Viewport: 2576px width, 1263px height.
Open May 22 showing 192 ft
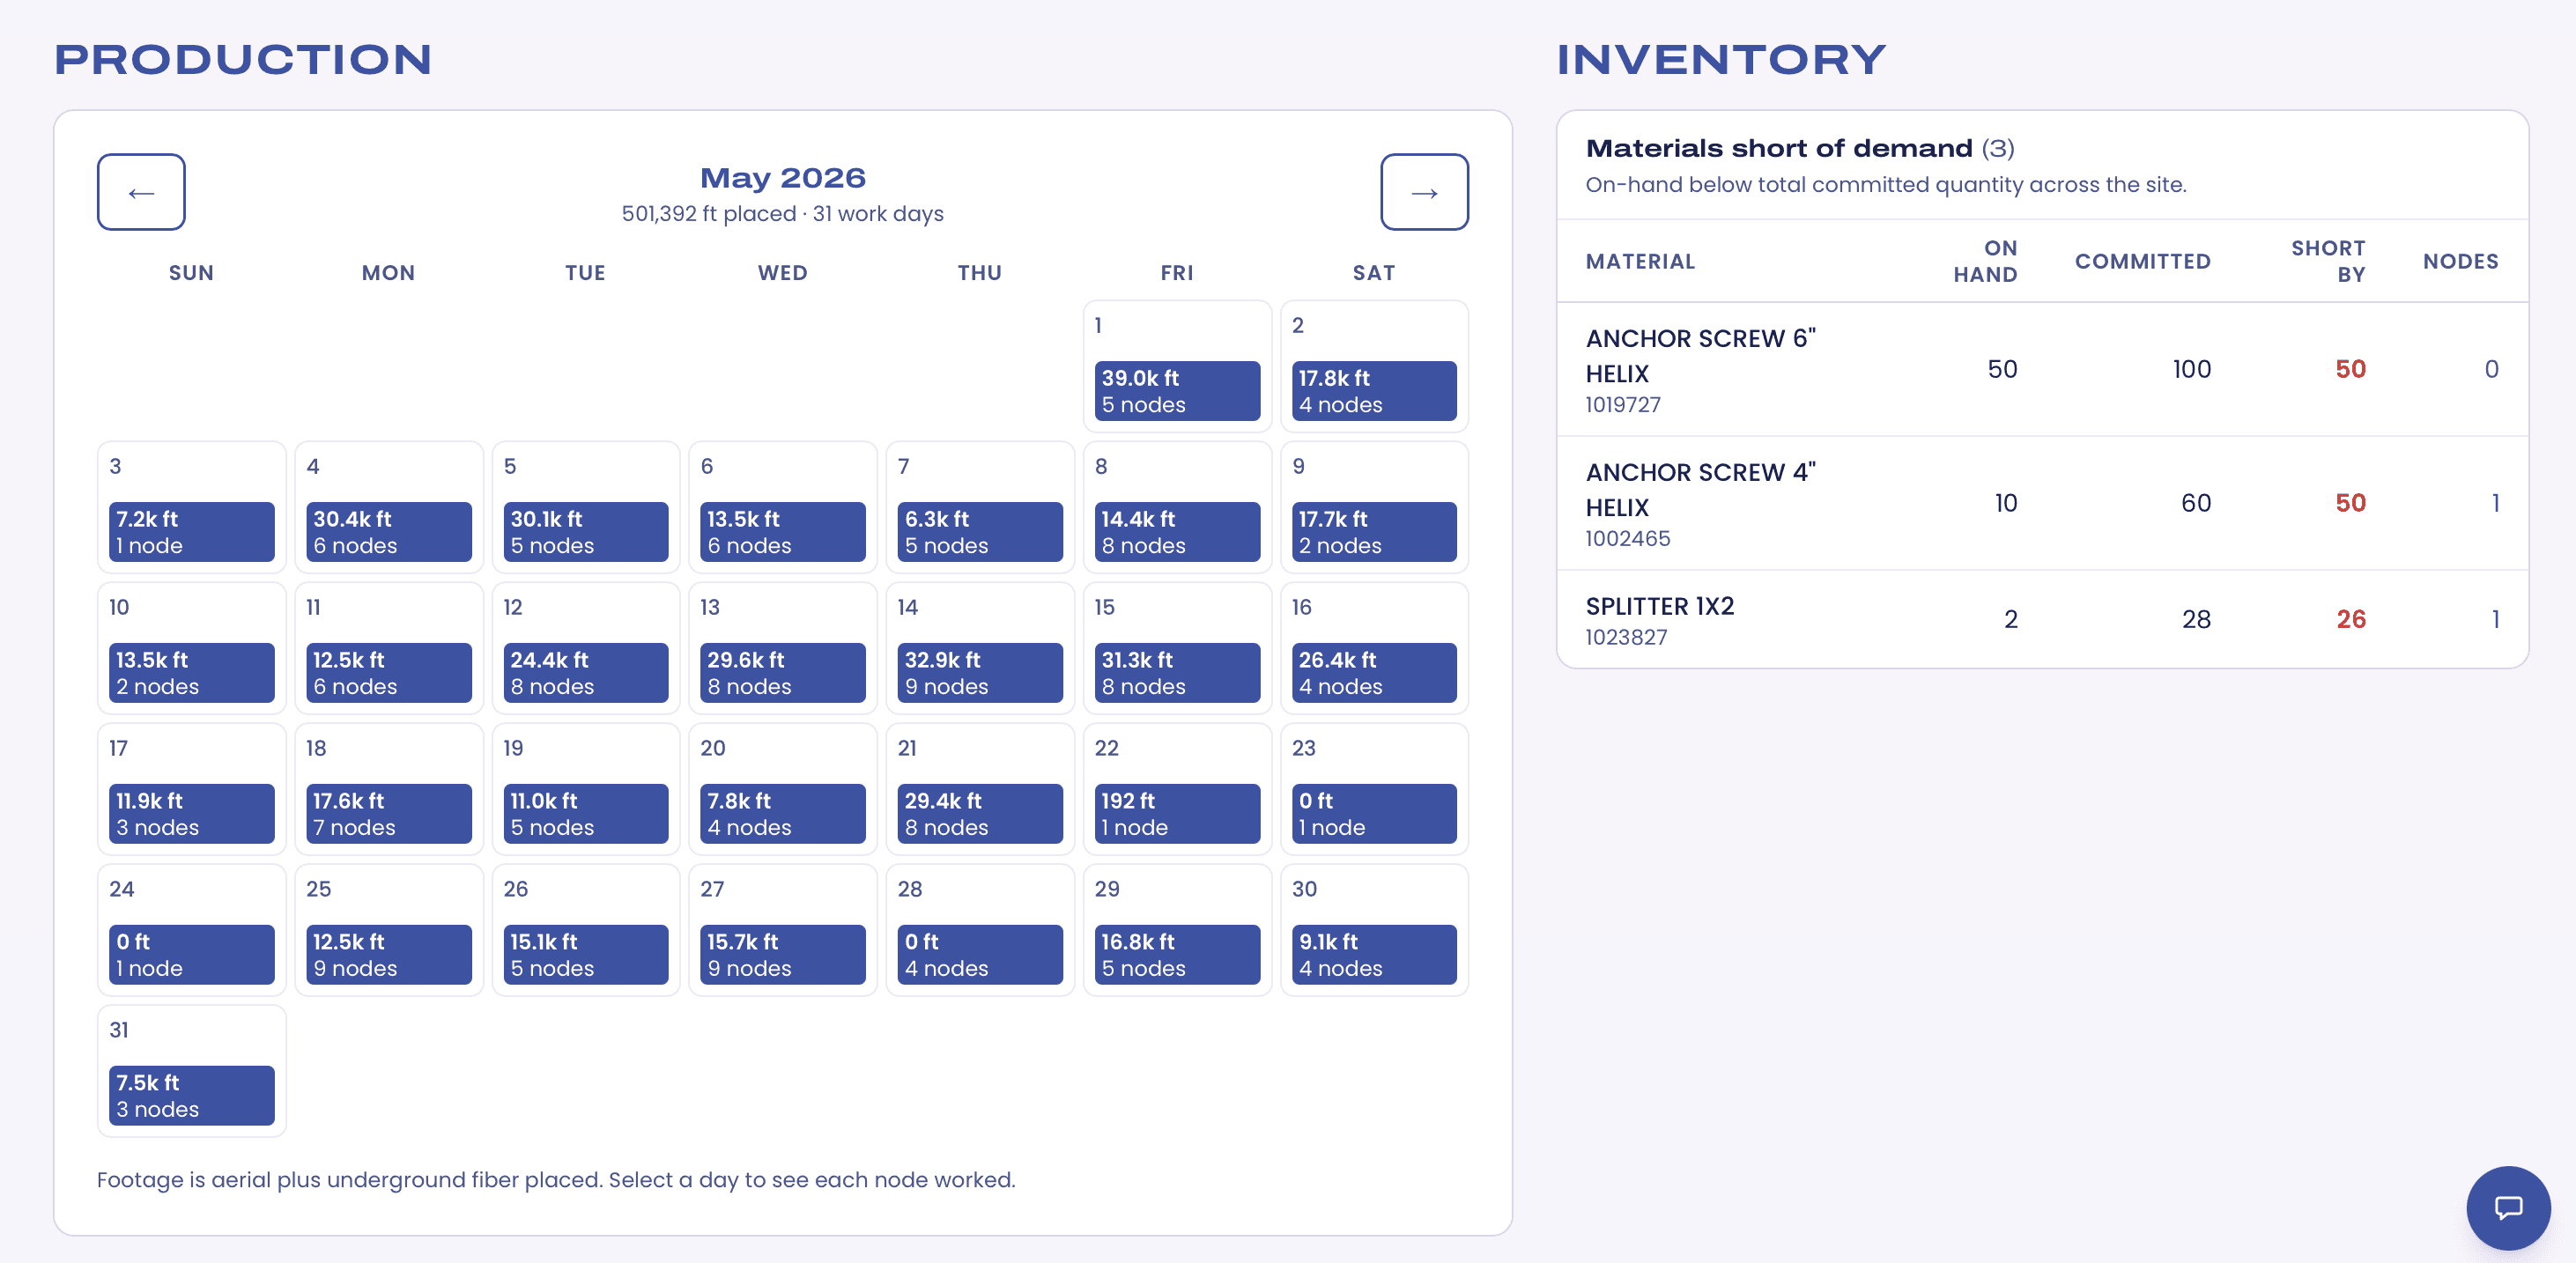(1177, 790)
